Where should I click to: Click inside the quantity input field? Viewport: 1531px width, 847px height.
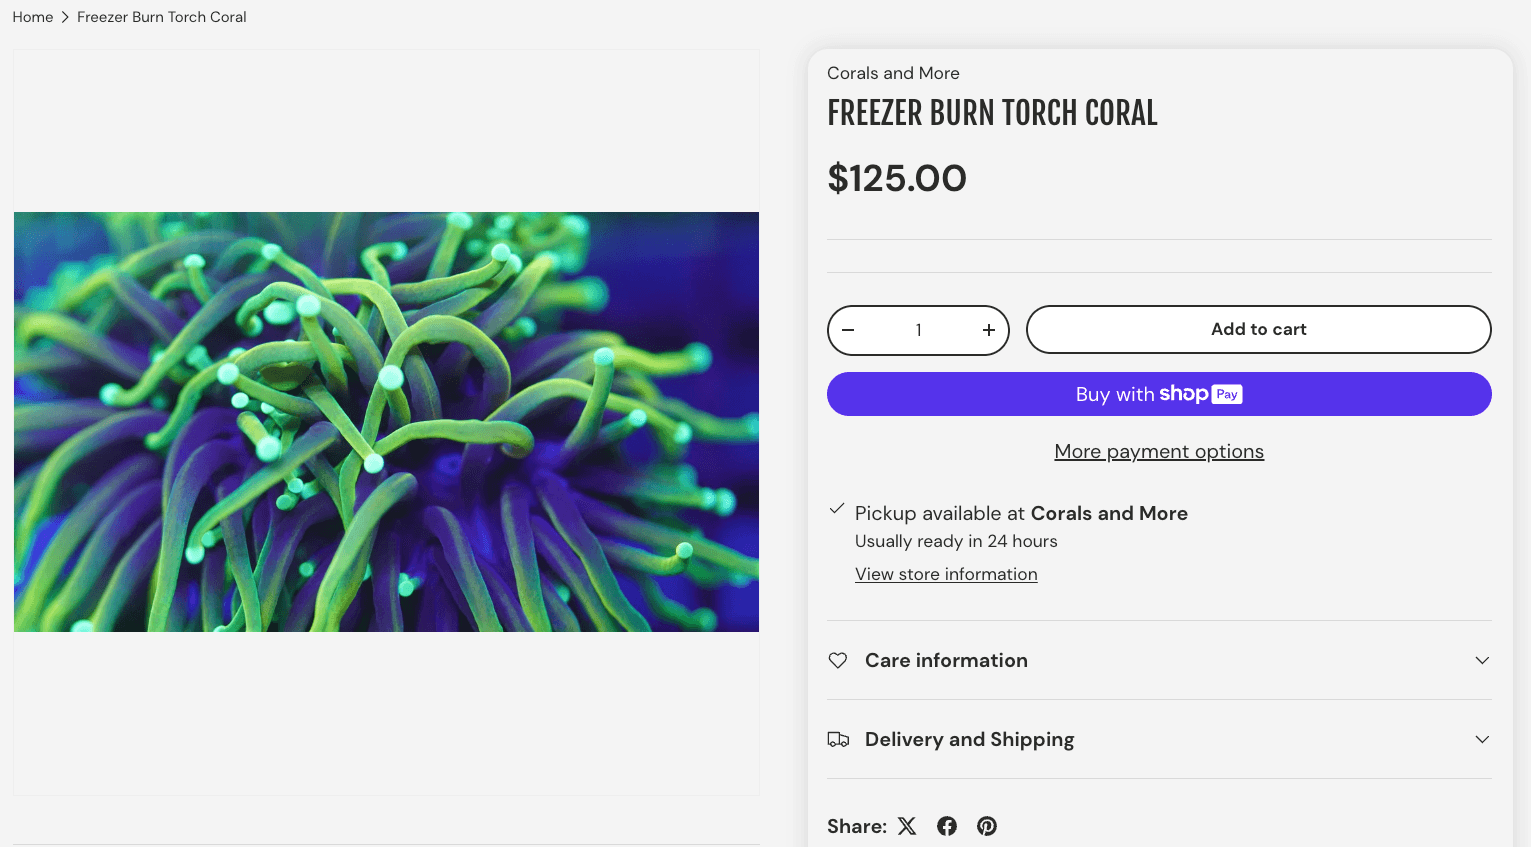(x=918, y=330)
